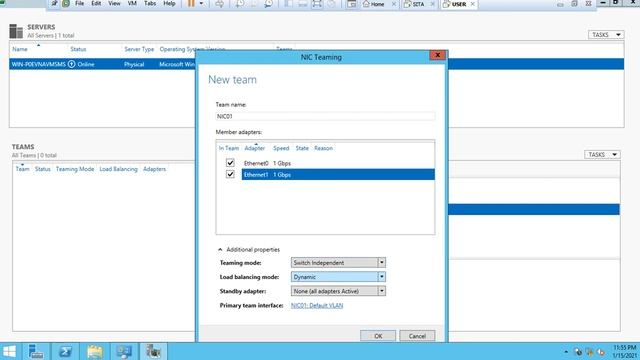Click the Windows Start button
Viewport: 640px width, 360px height.
pyautogui.click(x=9, y=351)
